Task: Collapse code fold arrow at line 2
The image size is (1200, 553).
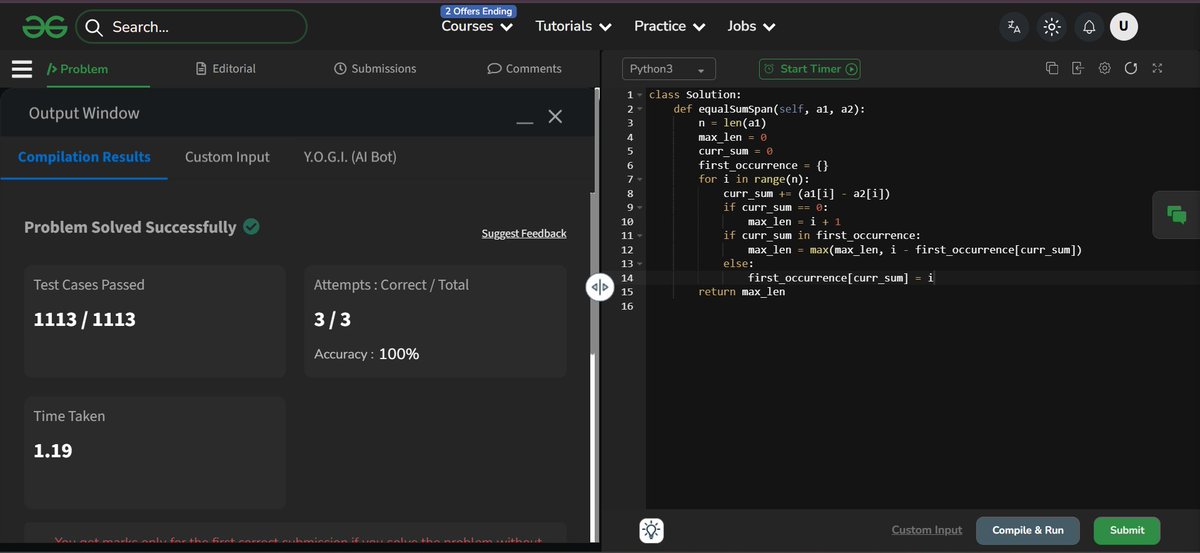Action: coord(639,109)
